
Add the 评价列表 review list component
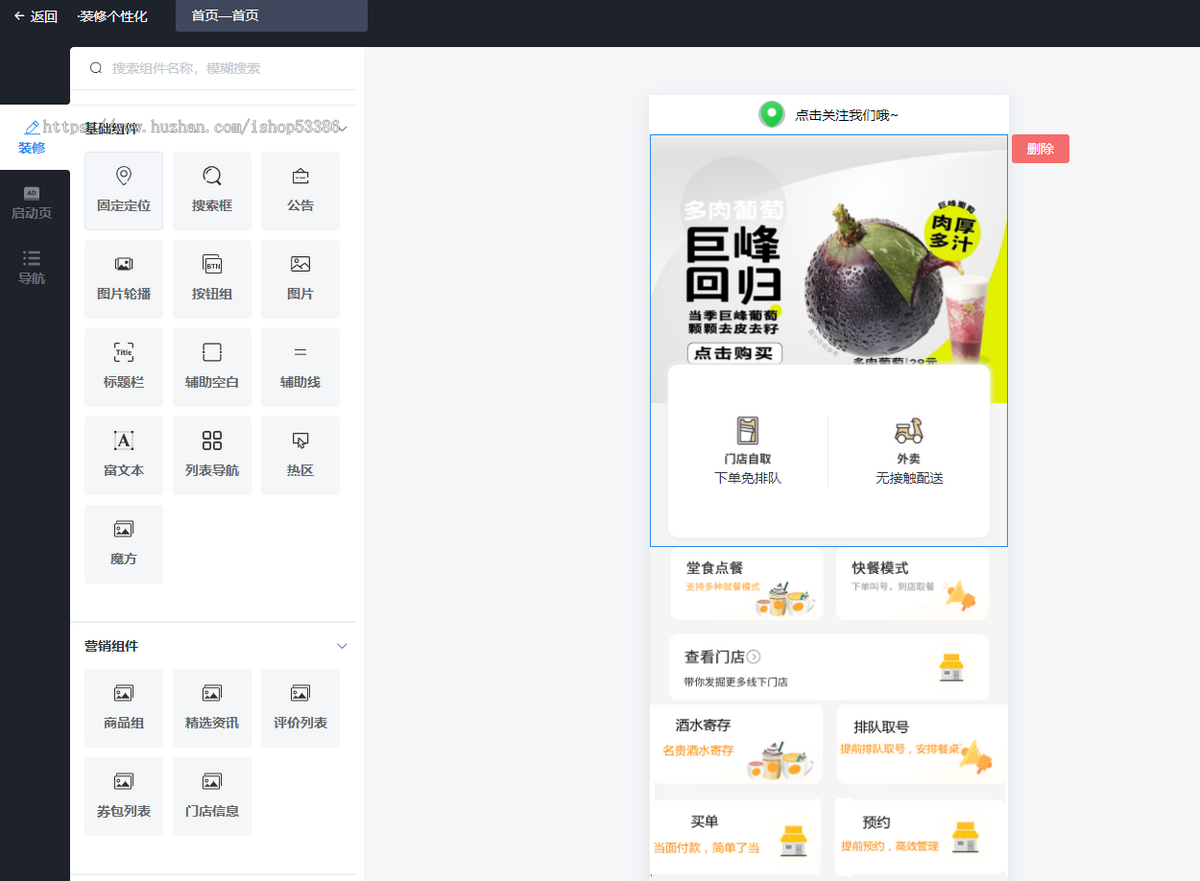(x=300, y=708)
